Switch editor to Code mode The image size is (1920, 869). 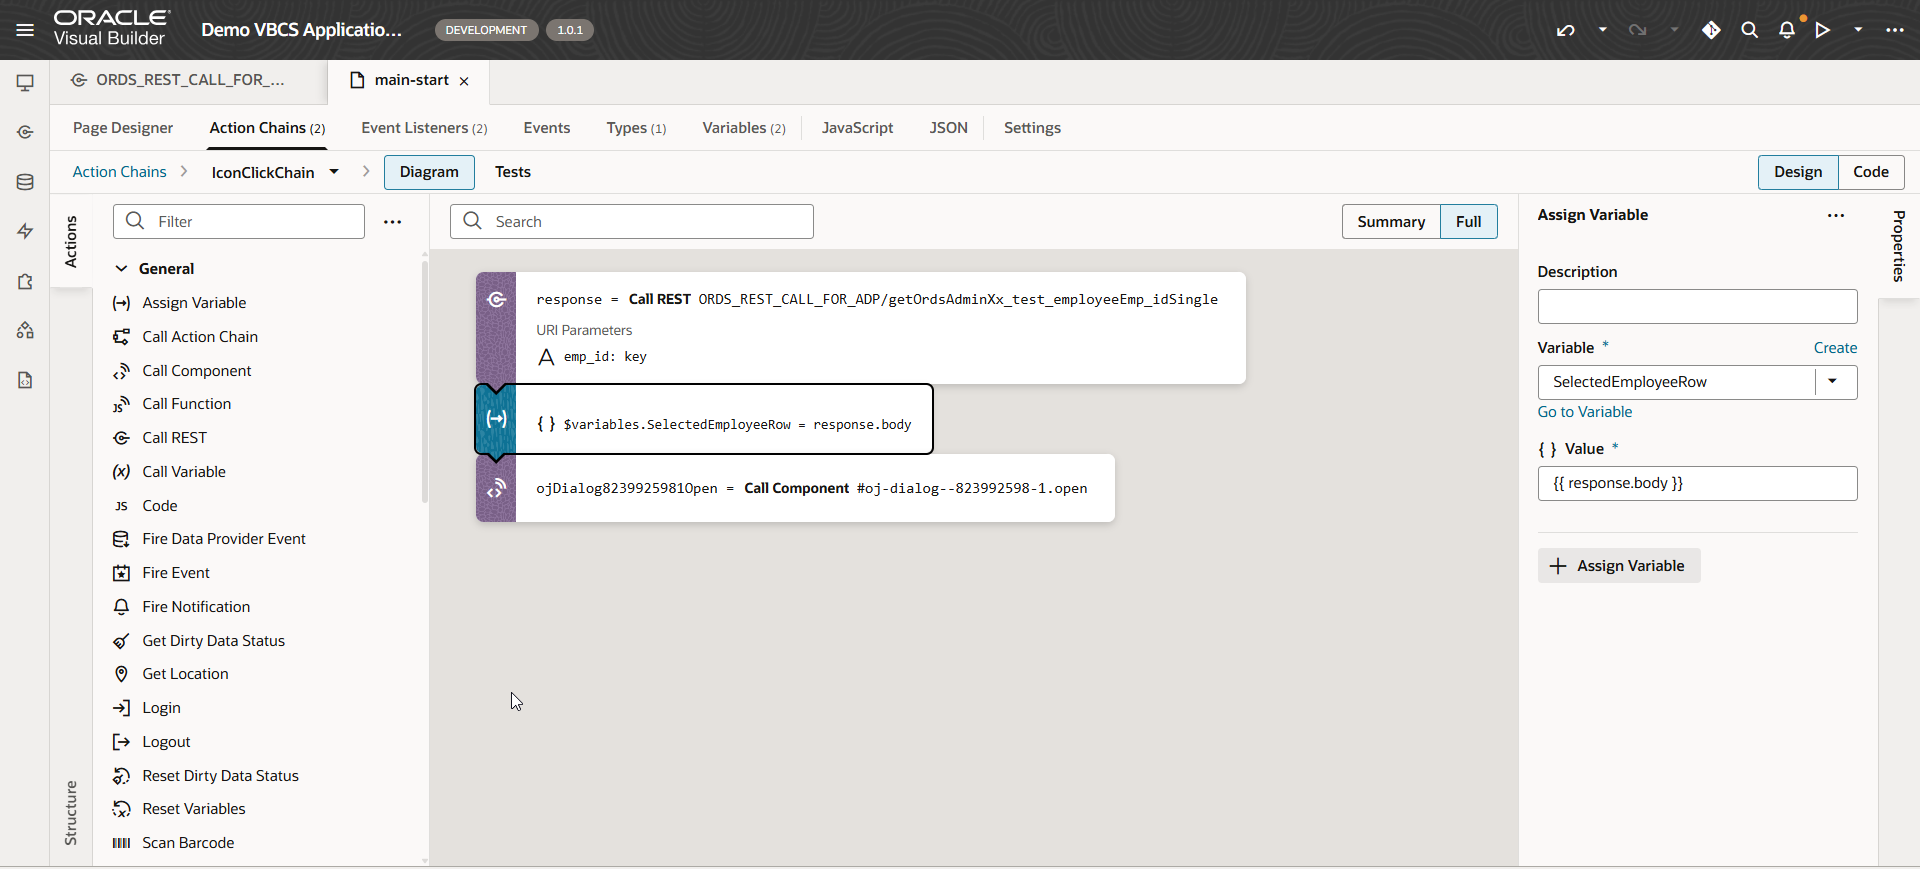1870,172
